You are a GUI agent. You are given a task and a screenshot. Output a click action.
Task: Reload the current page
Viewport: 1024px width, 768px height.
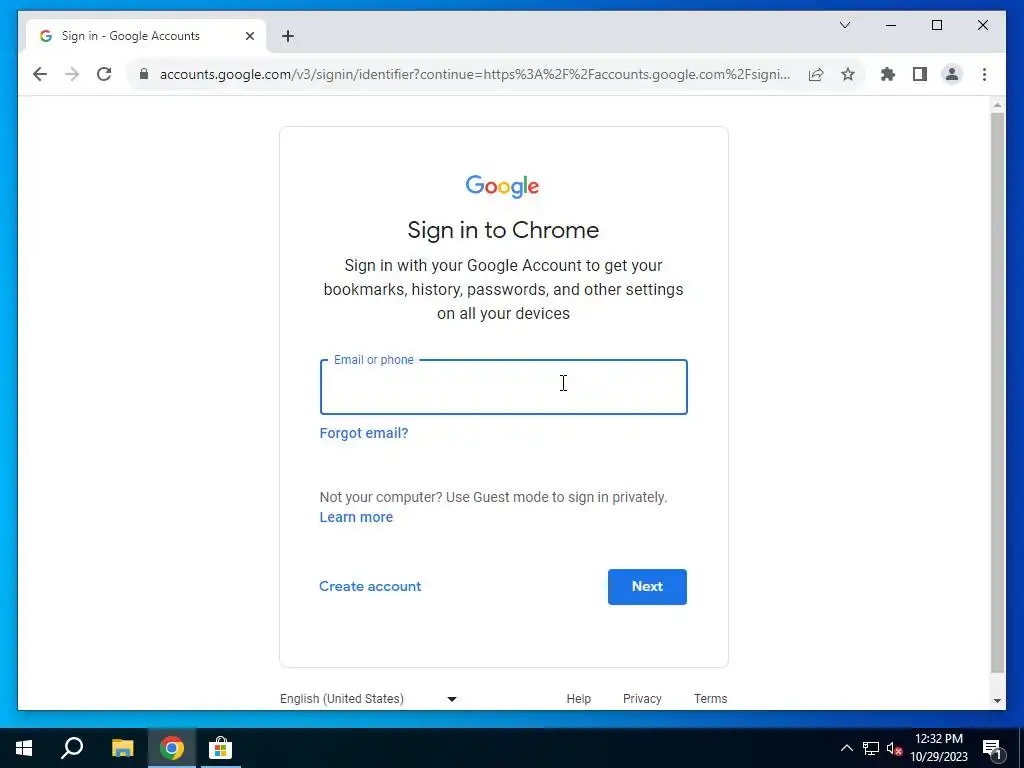pyautogui.click(x=104, y=74)
